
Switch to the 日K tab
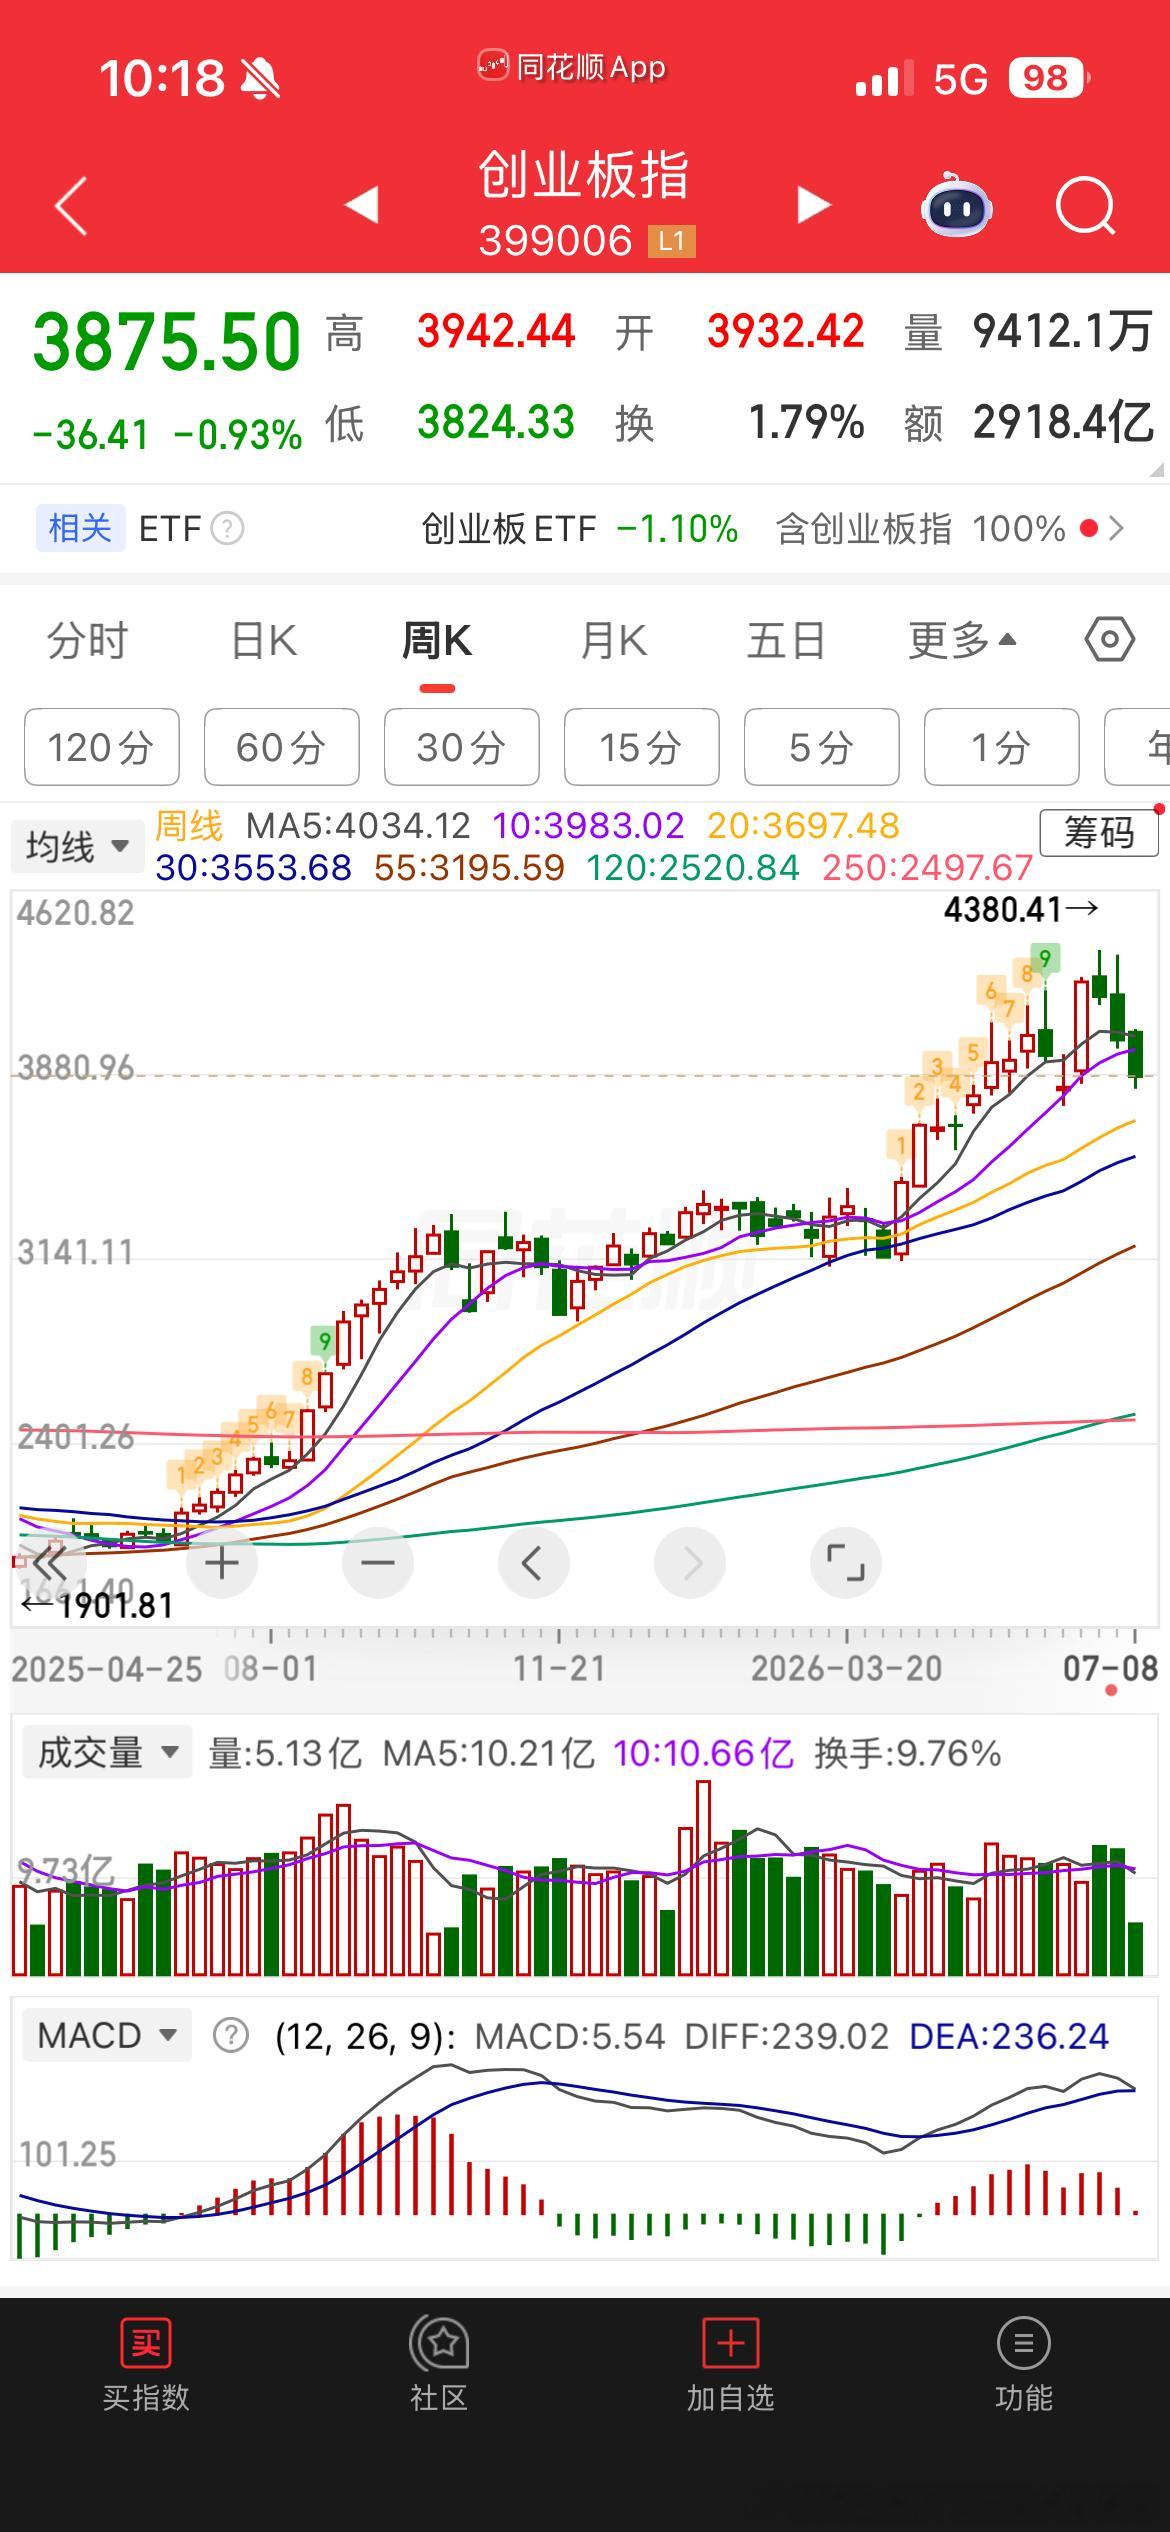coord(264,640)
